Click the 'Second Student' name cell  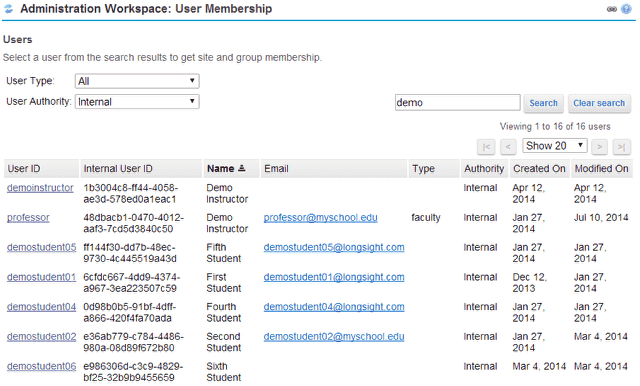tap(224, 342)
